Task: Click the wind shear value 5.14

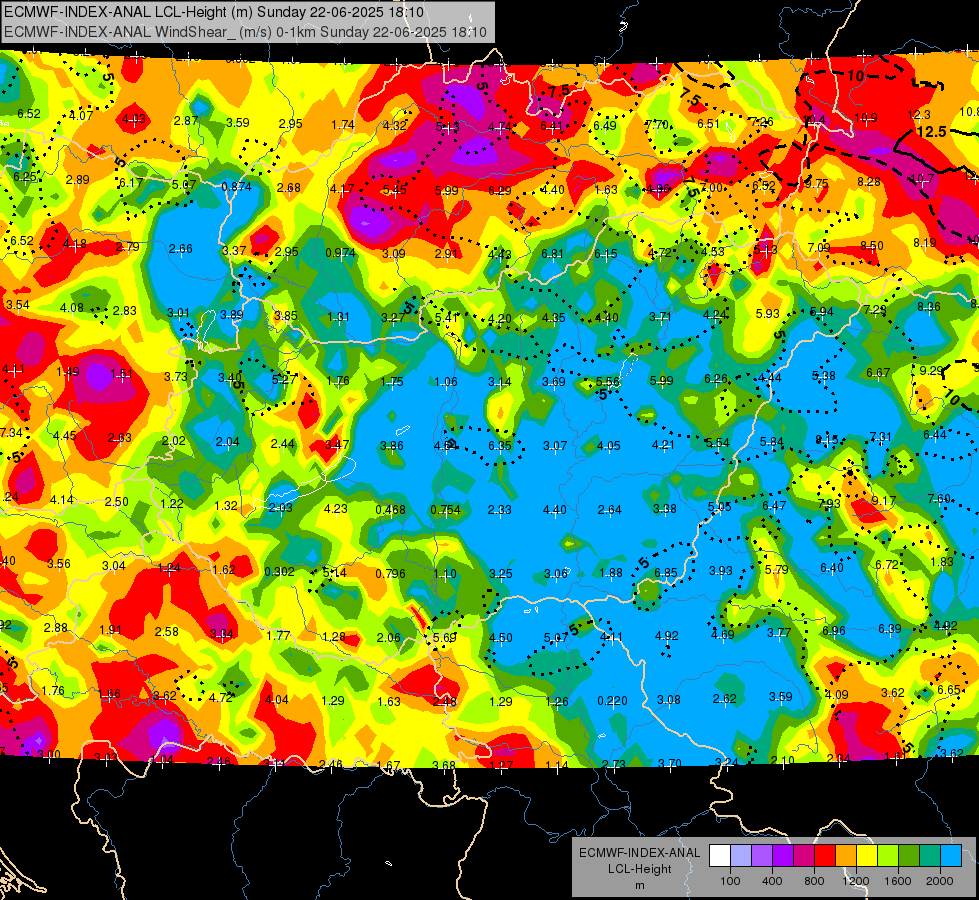Action: (334, 571)
